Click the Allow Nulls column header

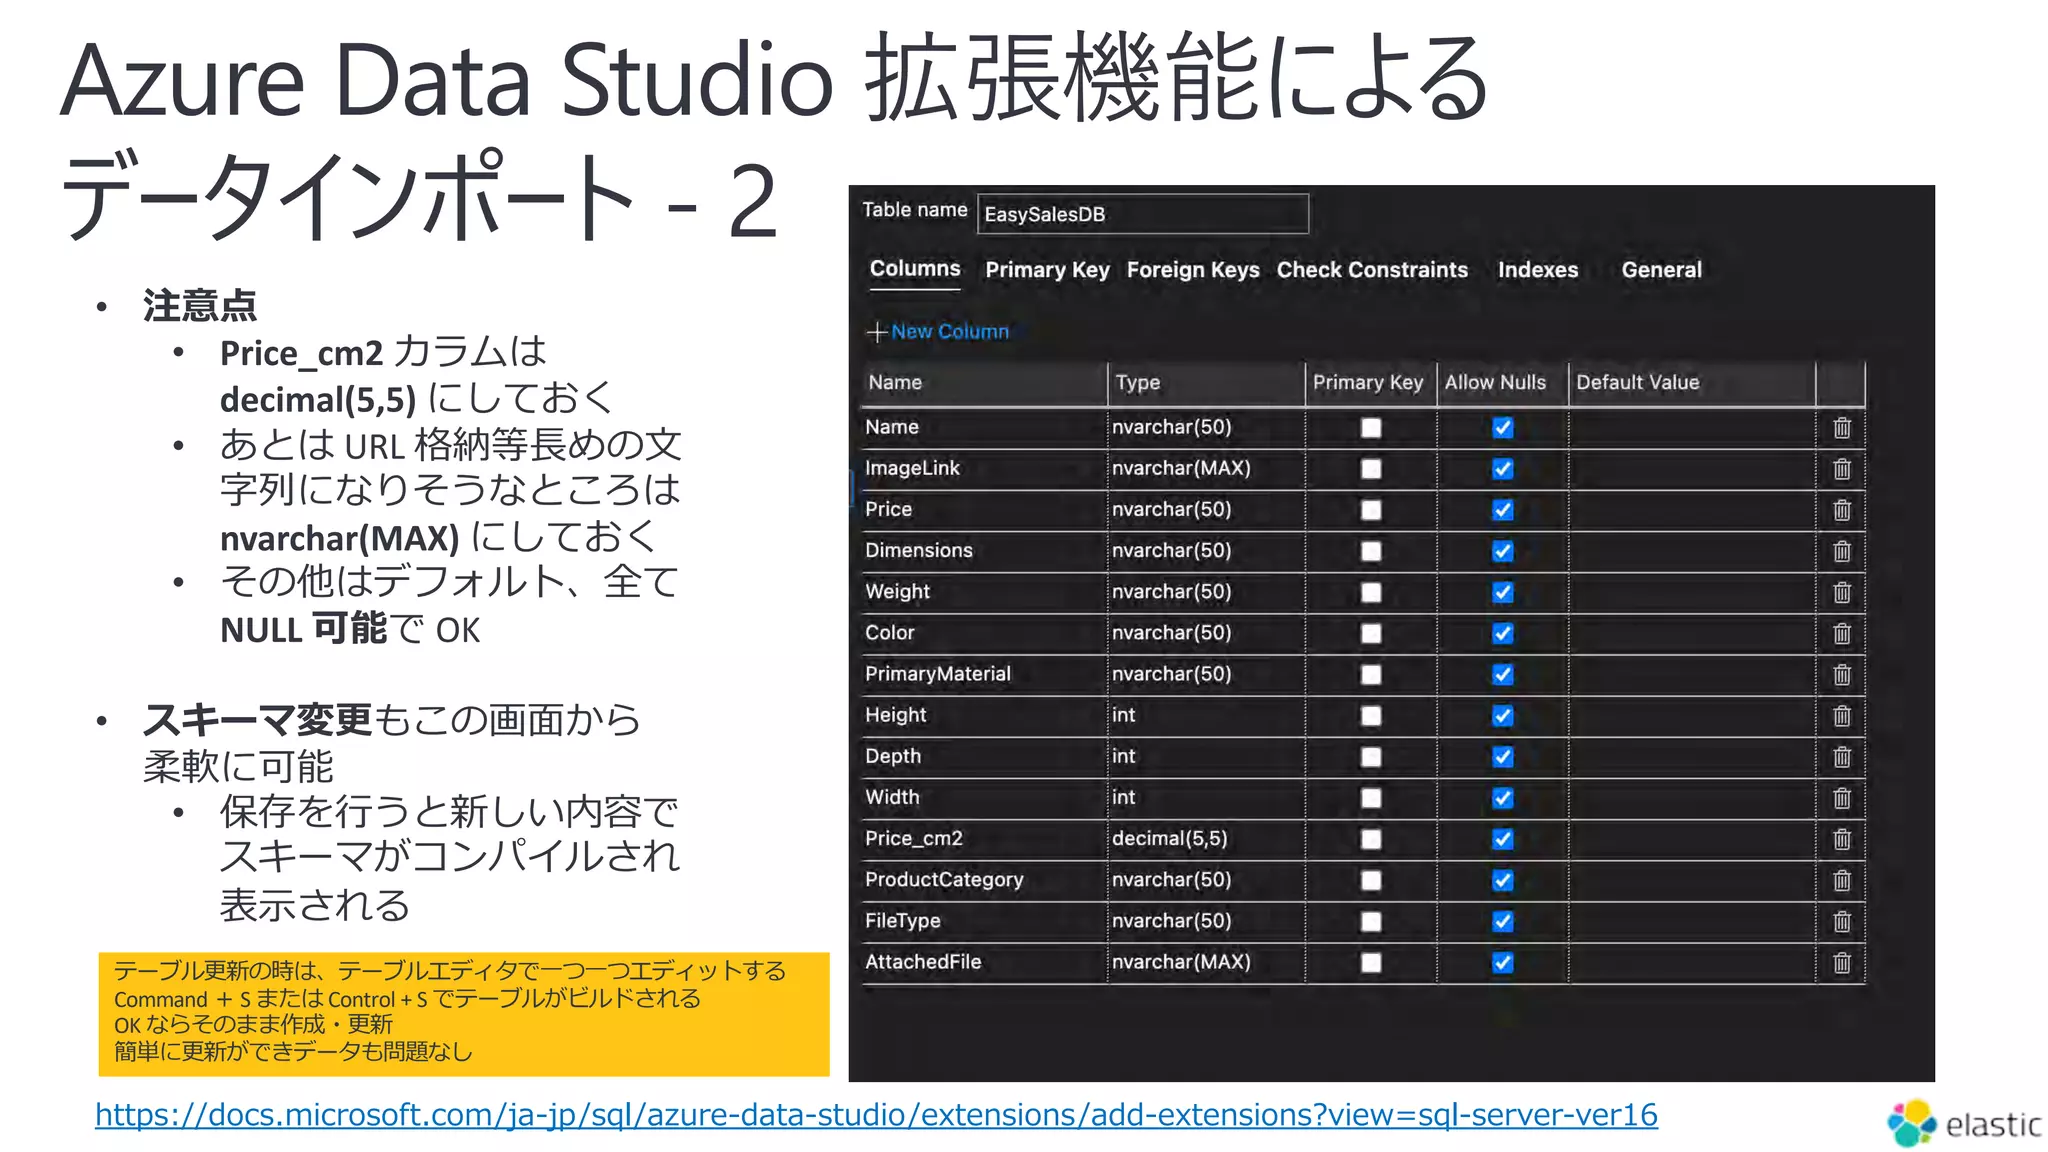click(x=1502, y=383)
